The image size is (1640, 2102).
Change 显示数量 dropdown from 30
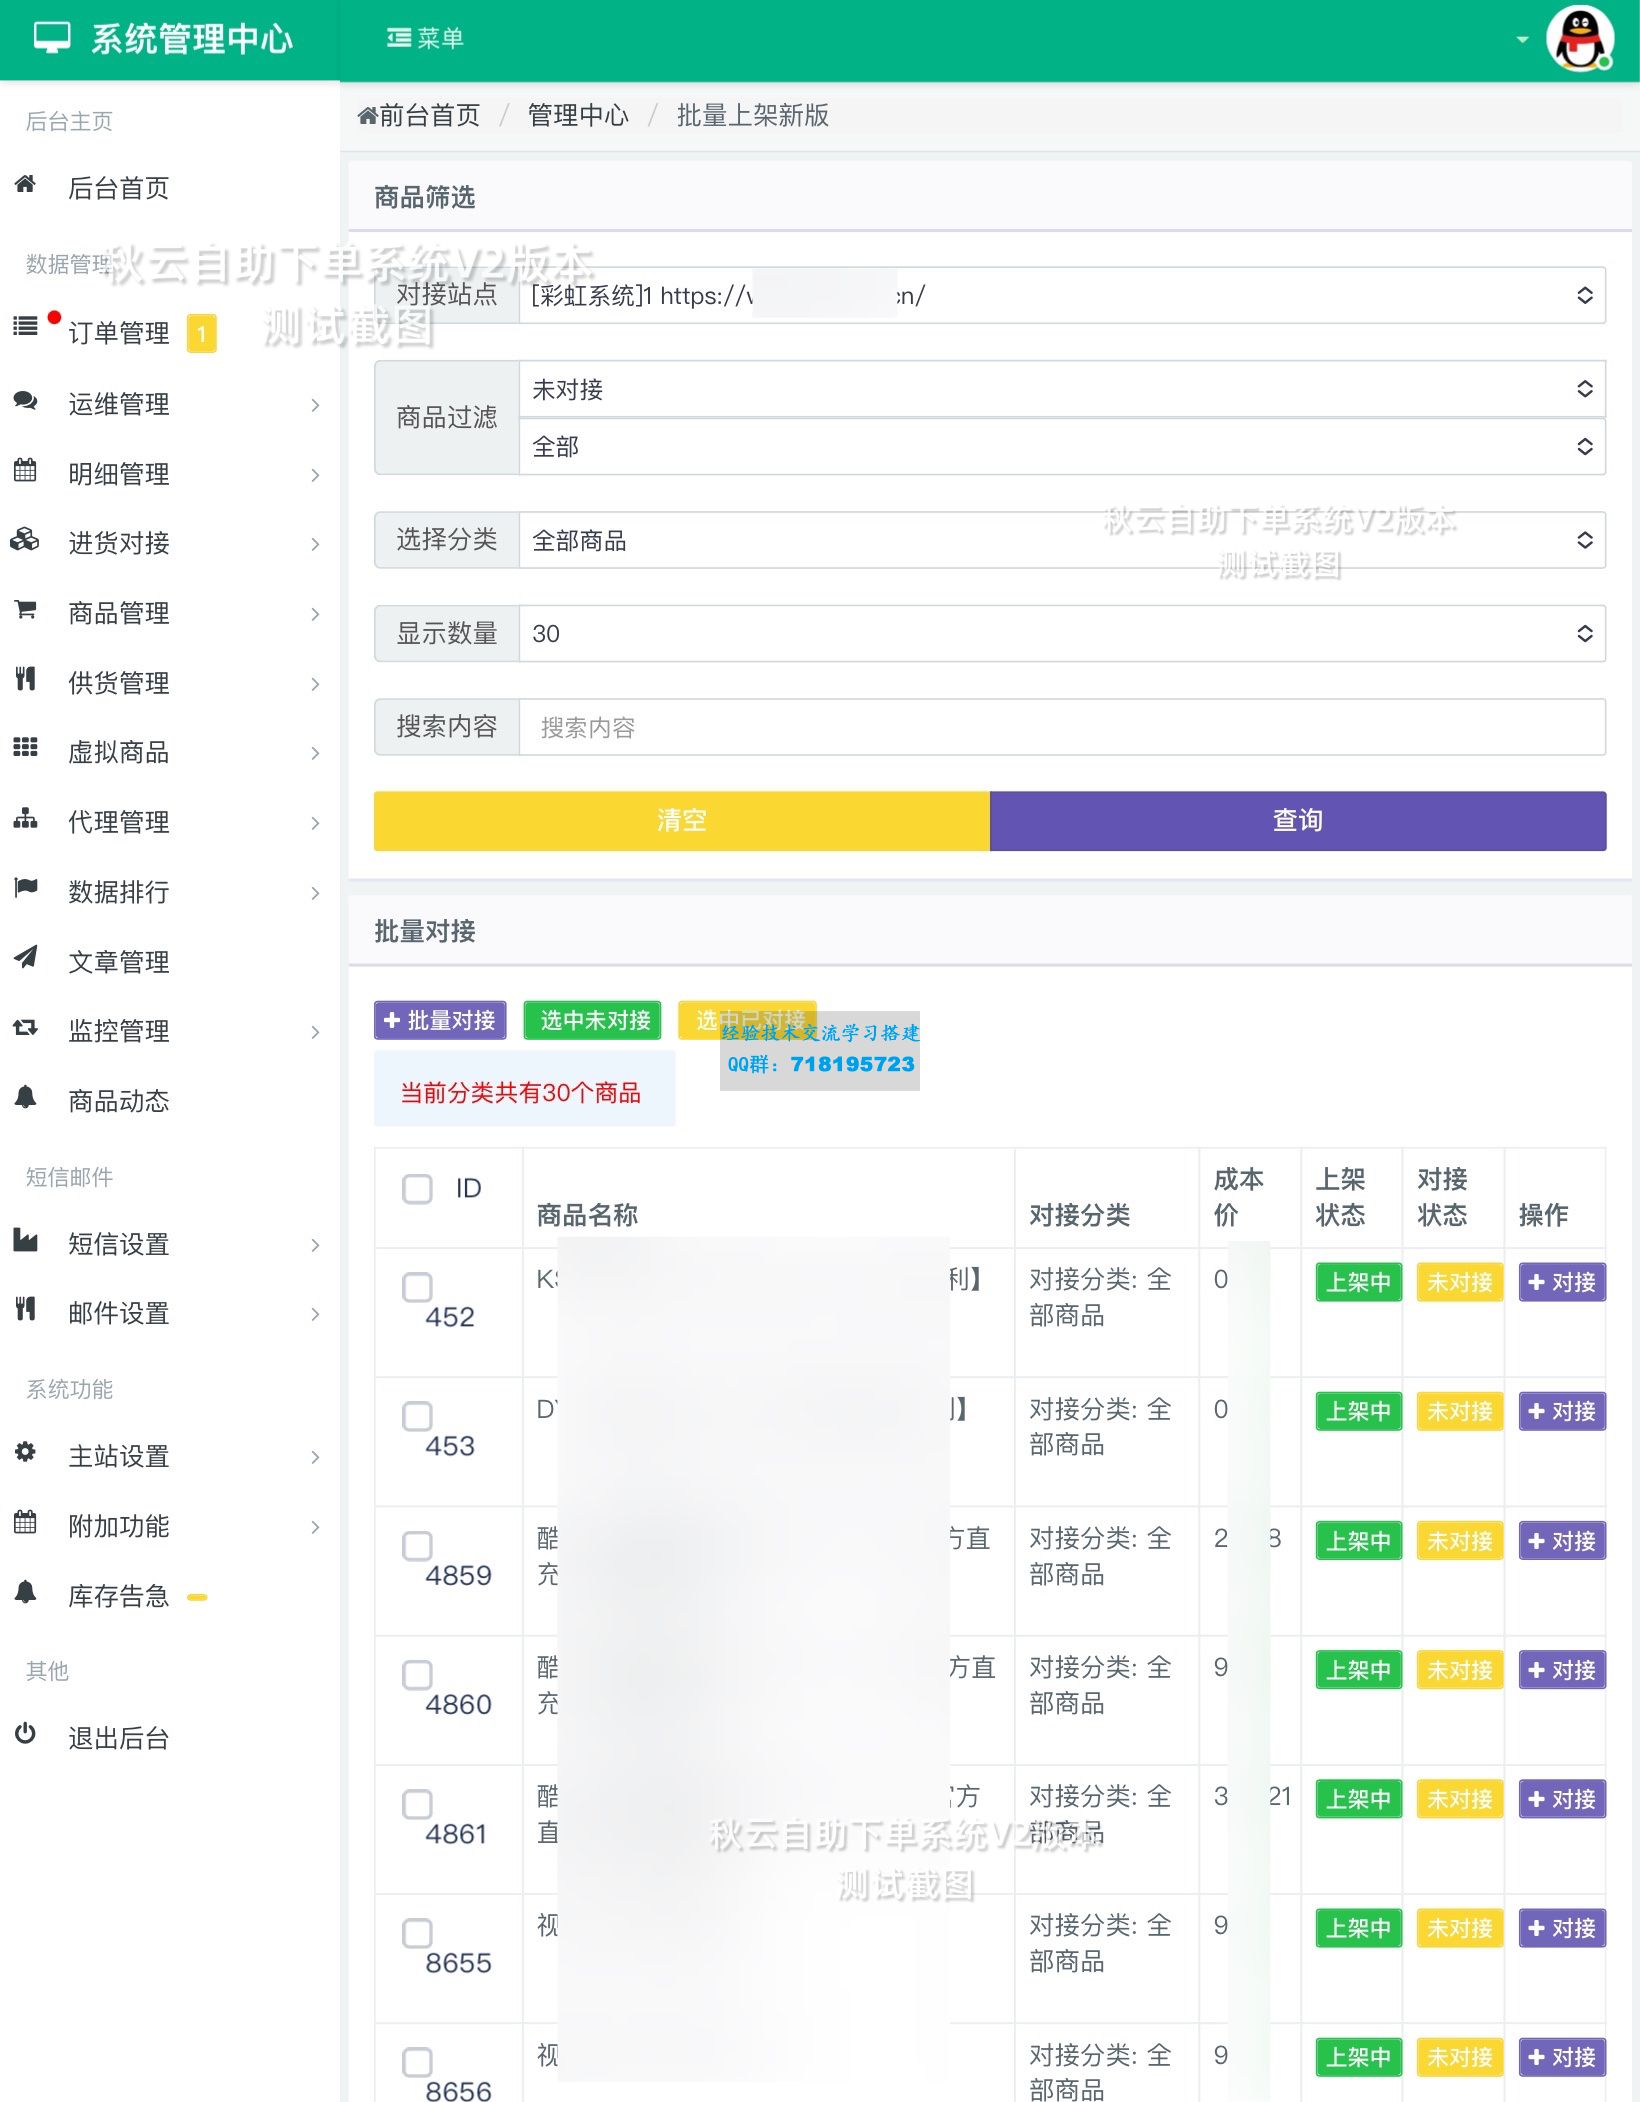(x=1060, y=633)
